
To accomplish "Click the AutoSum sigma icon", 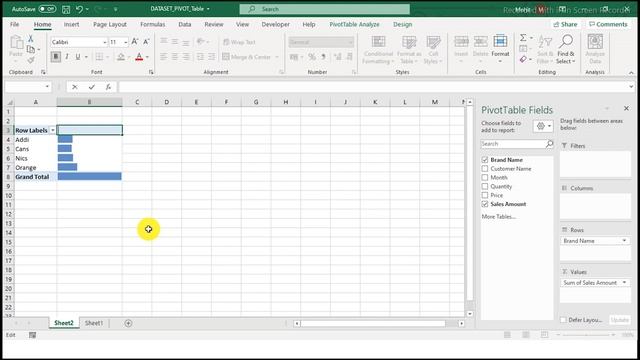I will (523, 38).
